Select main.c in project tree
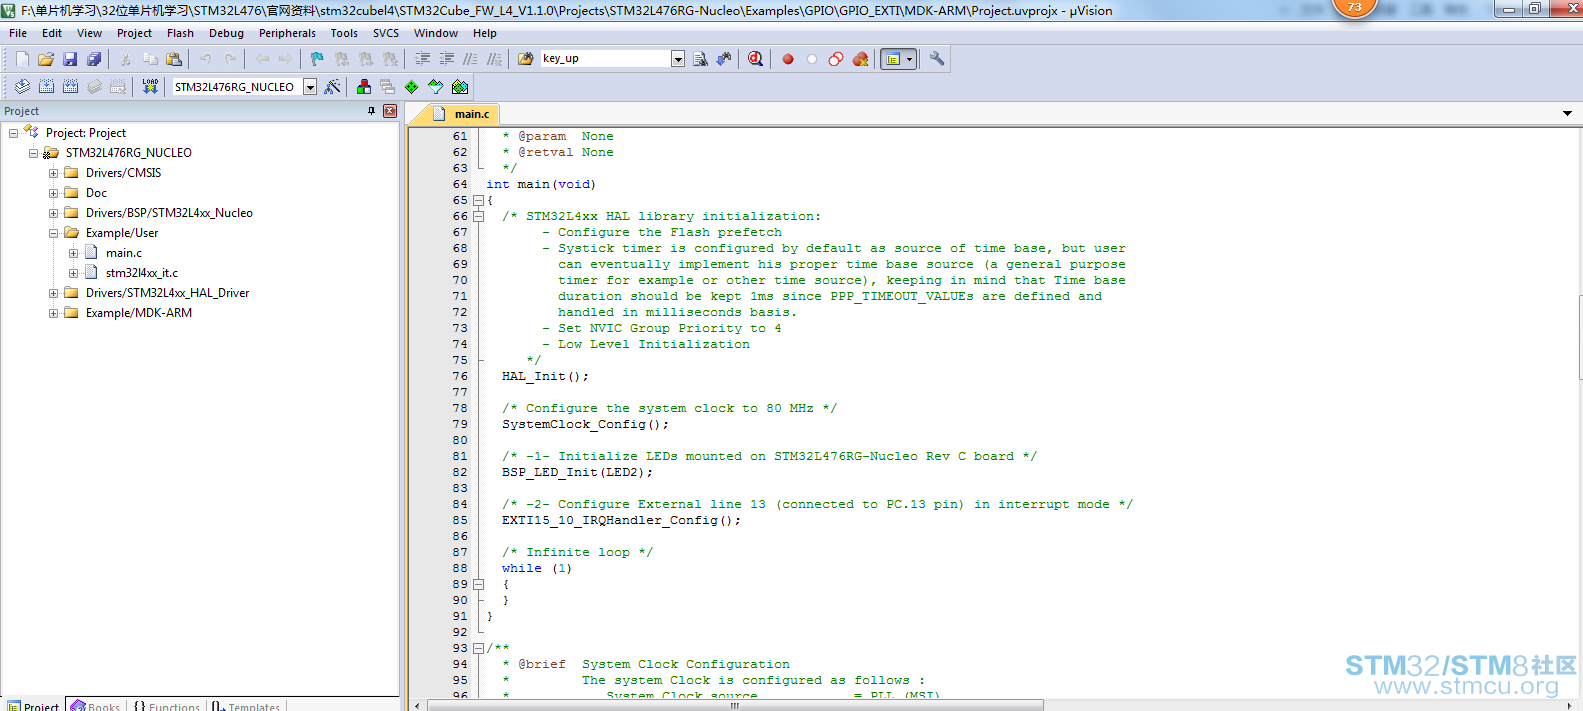The height and width of the screenshot is (711, 1583). pyautogui.click(x=124, y=253)
